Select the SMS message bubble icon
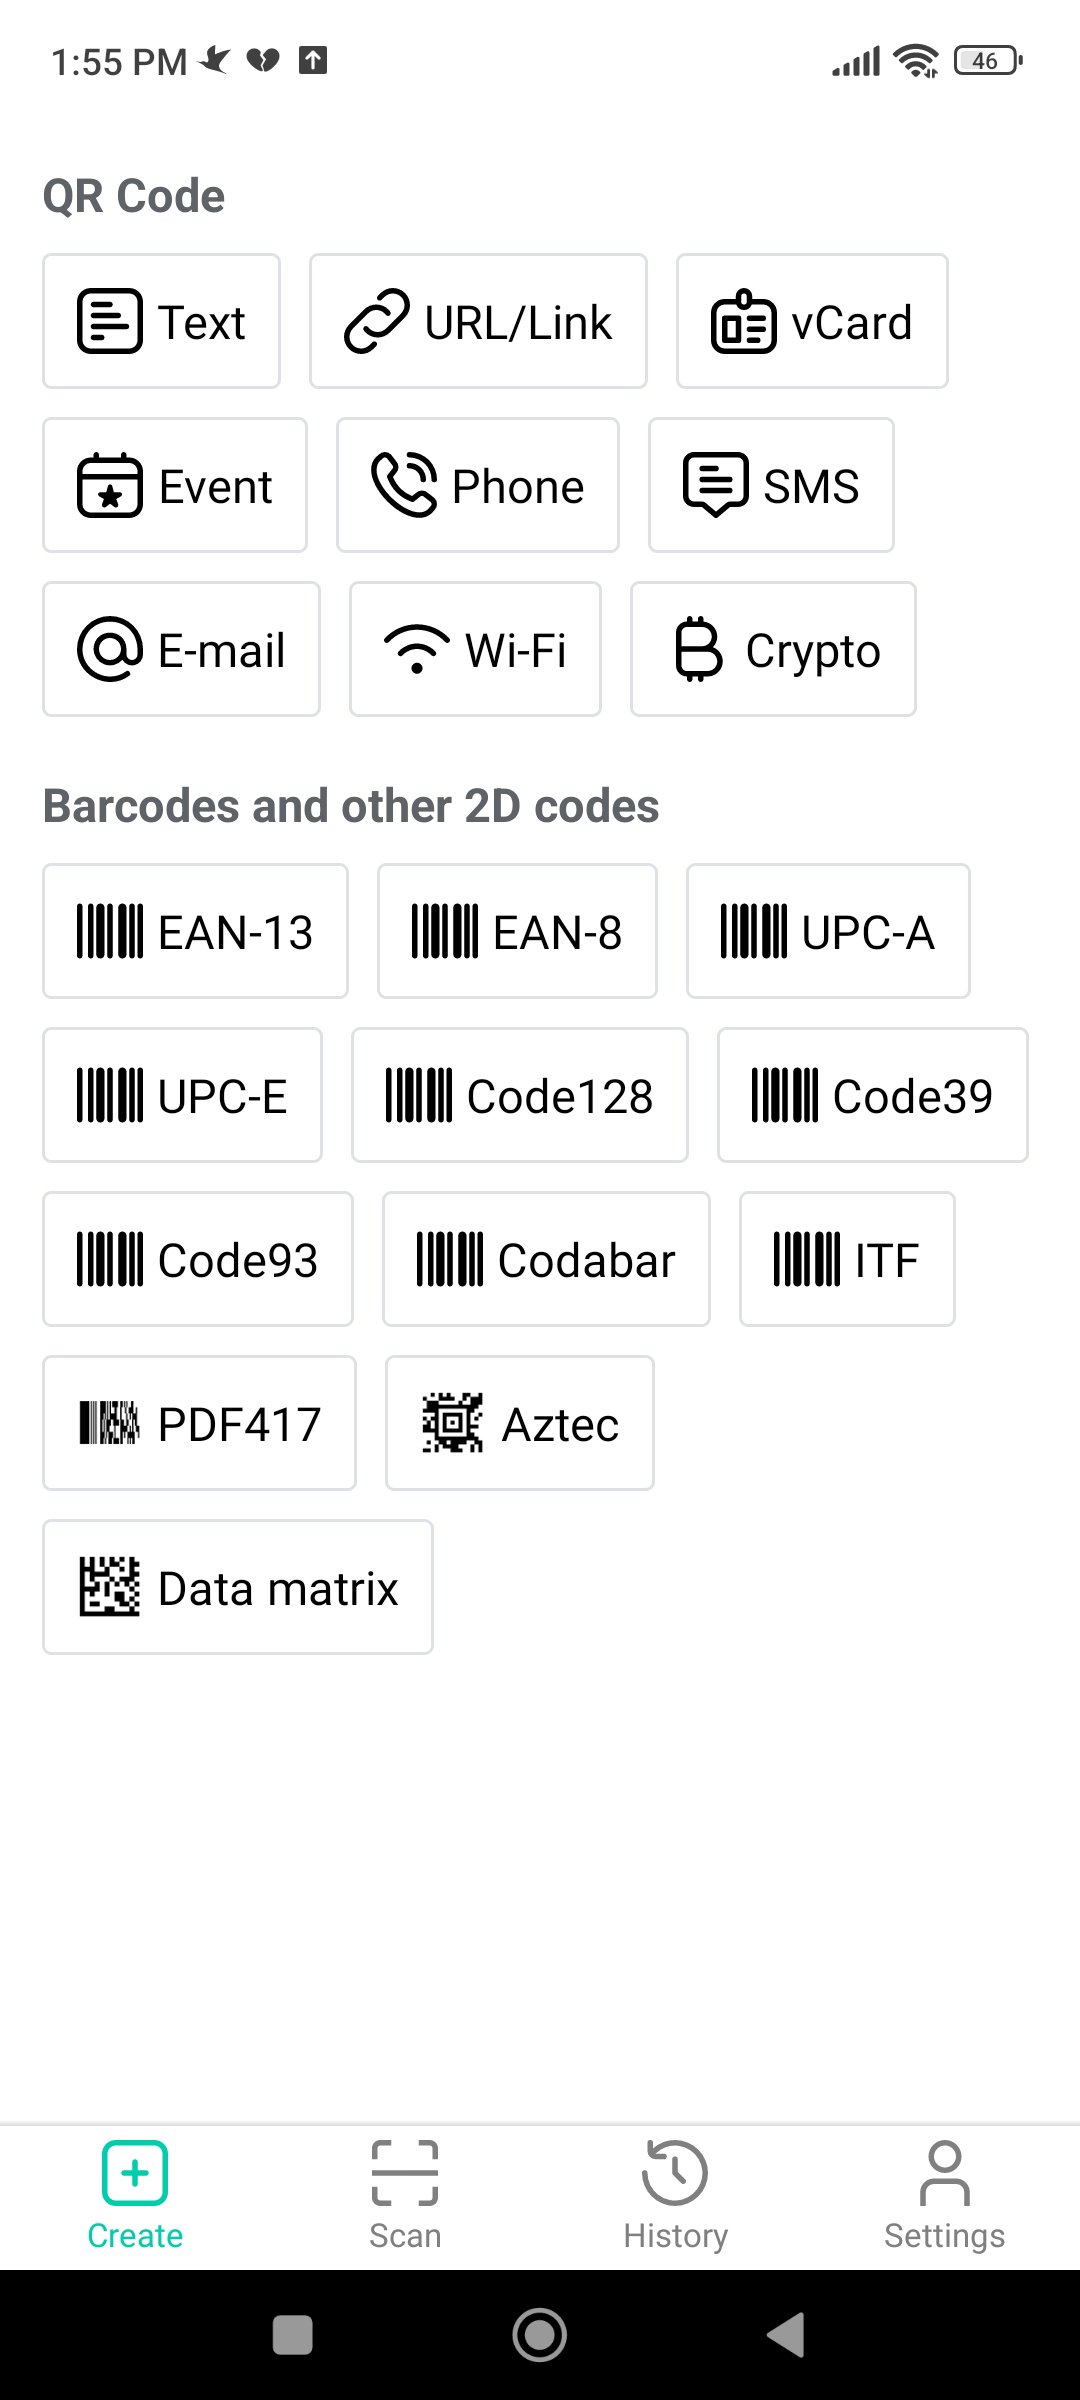 point(715,486)
